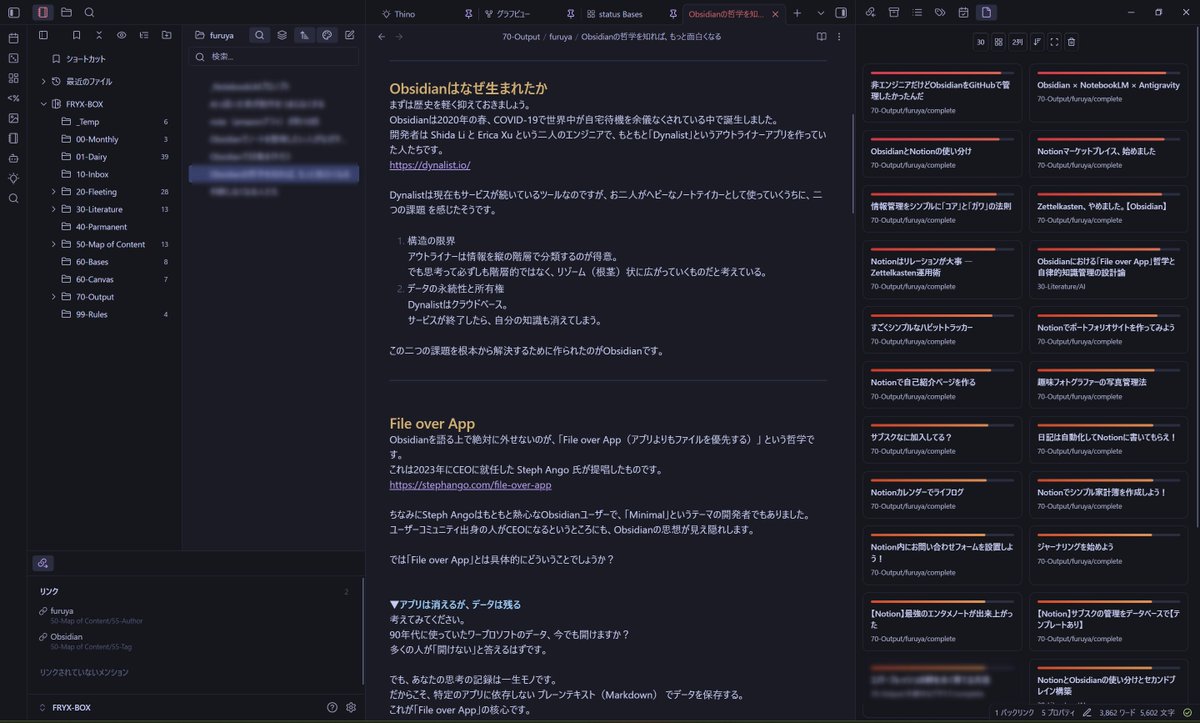
Task: Switch to the status Bases tab
Action: (x=620, y=14)
